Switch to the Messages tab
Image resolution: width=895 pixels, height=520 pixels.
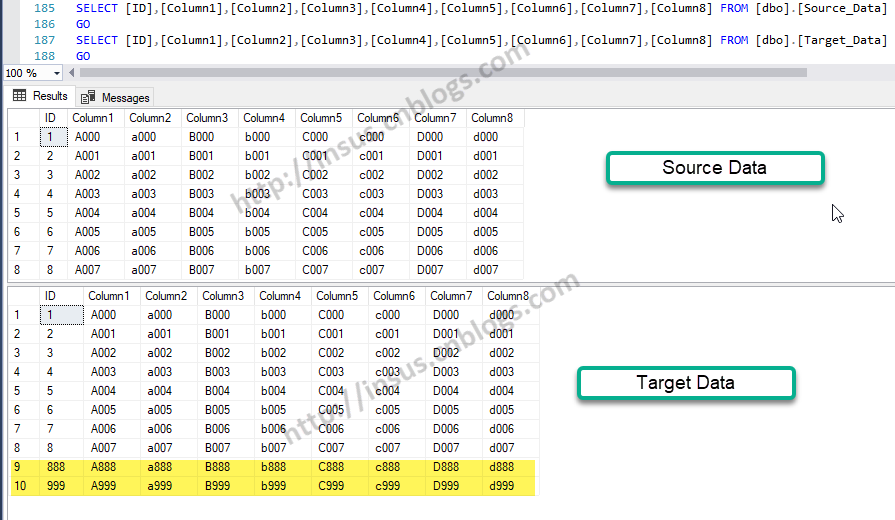(x=125, y=97)
